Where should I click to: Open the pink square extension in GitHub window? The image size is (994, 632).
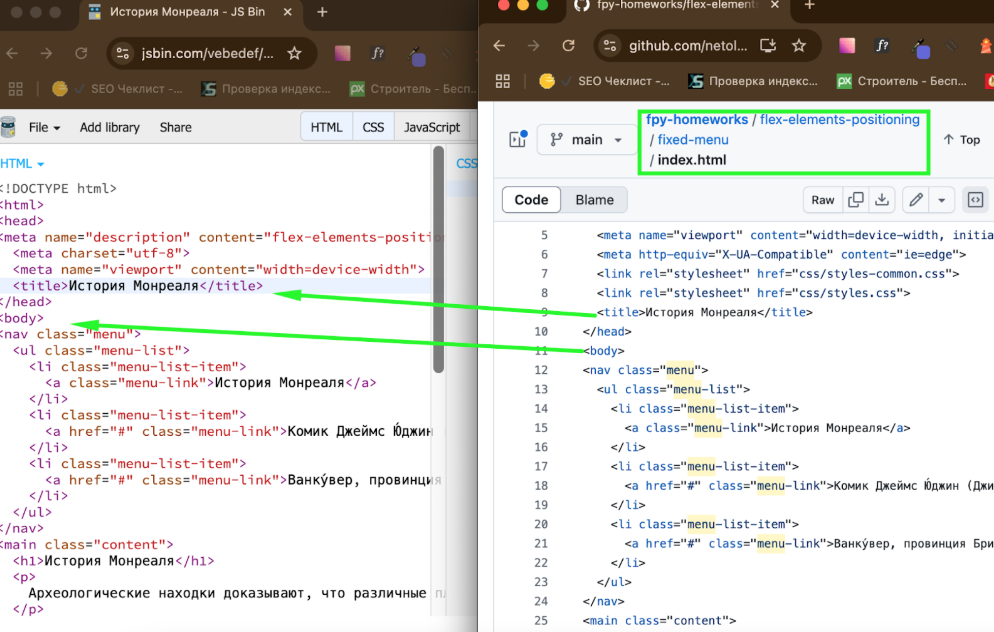coord(847,46)
